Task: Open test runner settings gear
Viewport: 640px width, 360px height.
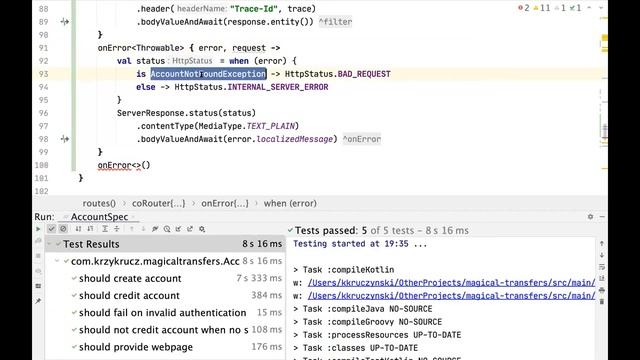Action: [202, 229]
